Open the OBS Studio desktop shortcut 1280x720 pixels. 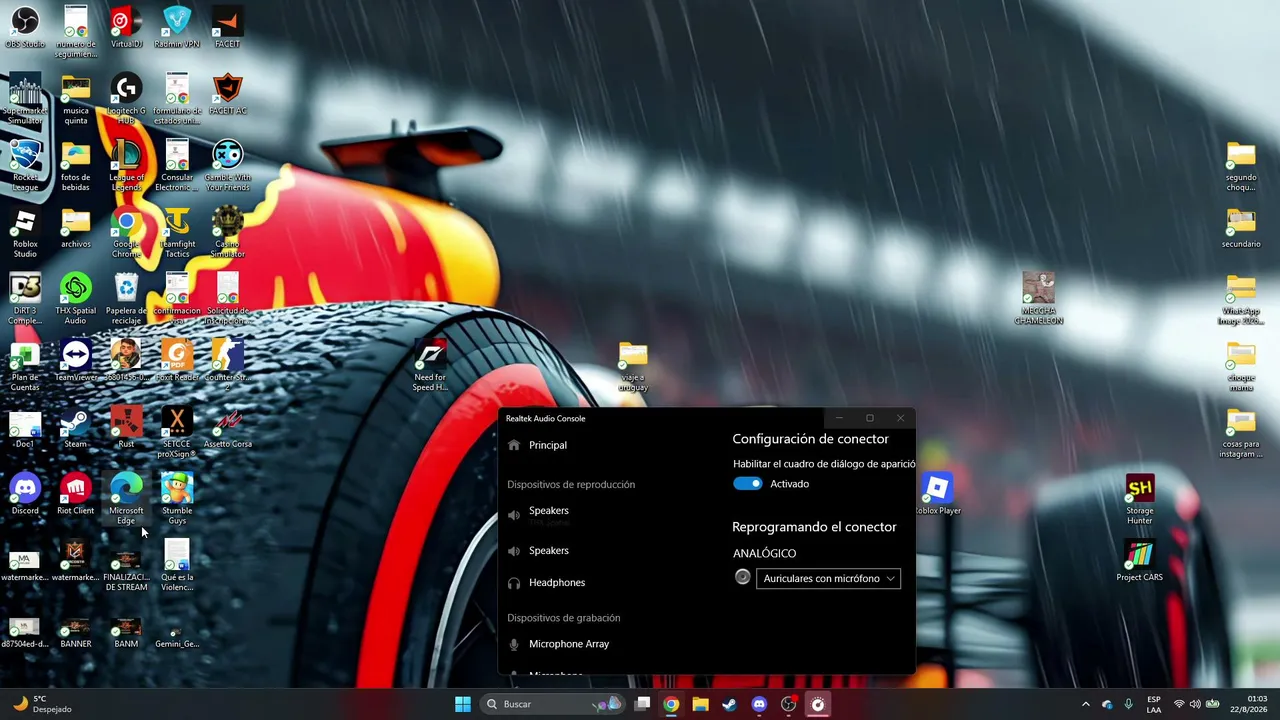[25, 28]
